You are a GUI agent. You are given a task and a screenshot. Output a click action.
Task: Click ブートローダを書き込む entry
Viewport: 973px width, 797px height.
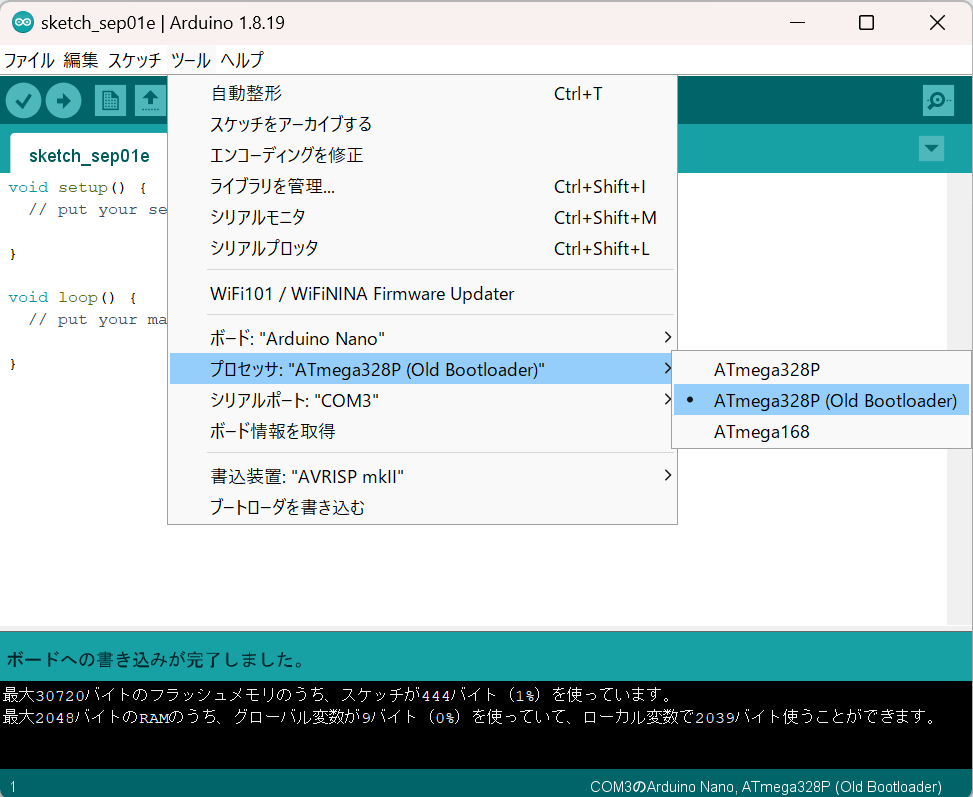pos(423,507)
